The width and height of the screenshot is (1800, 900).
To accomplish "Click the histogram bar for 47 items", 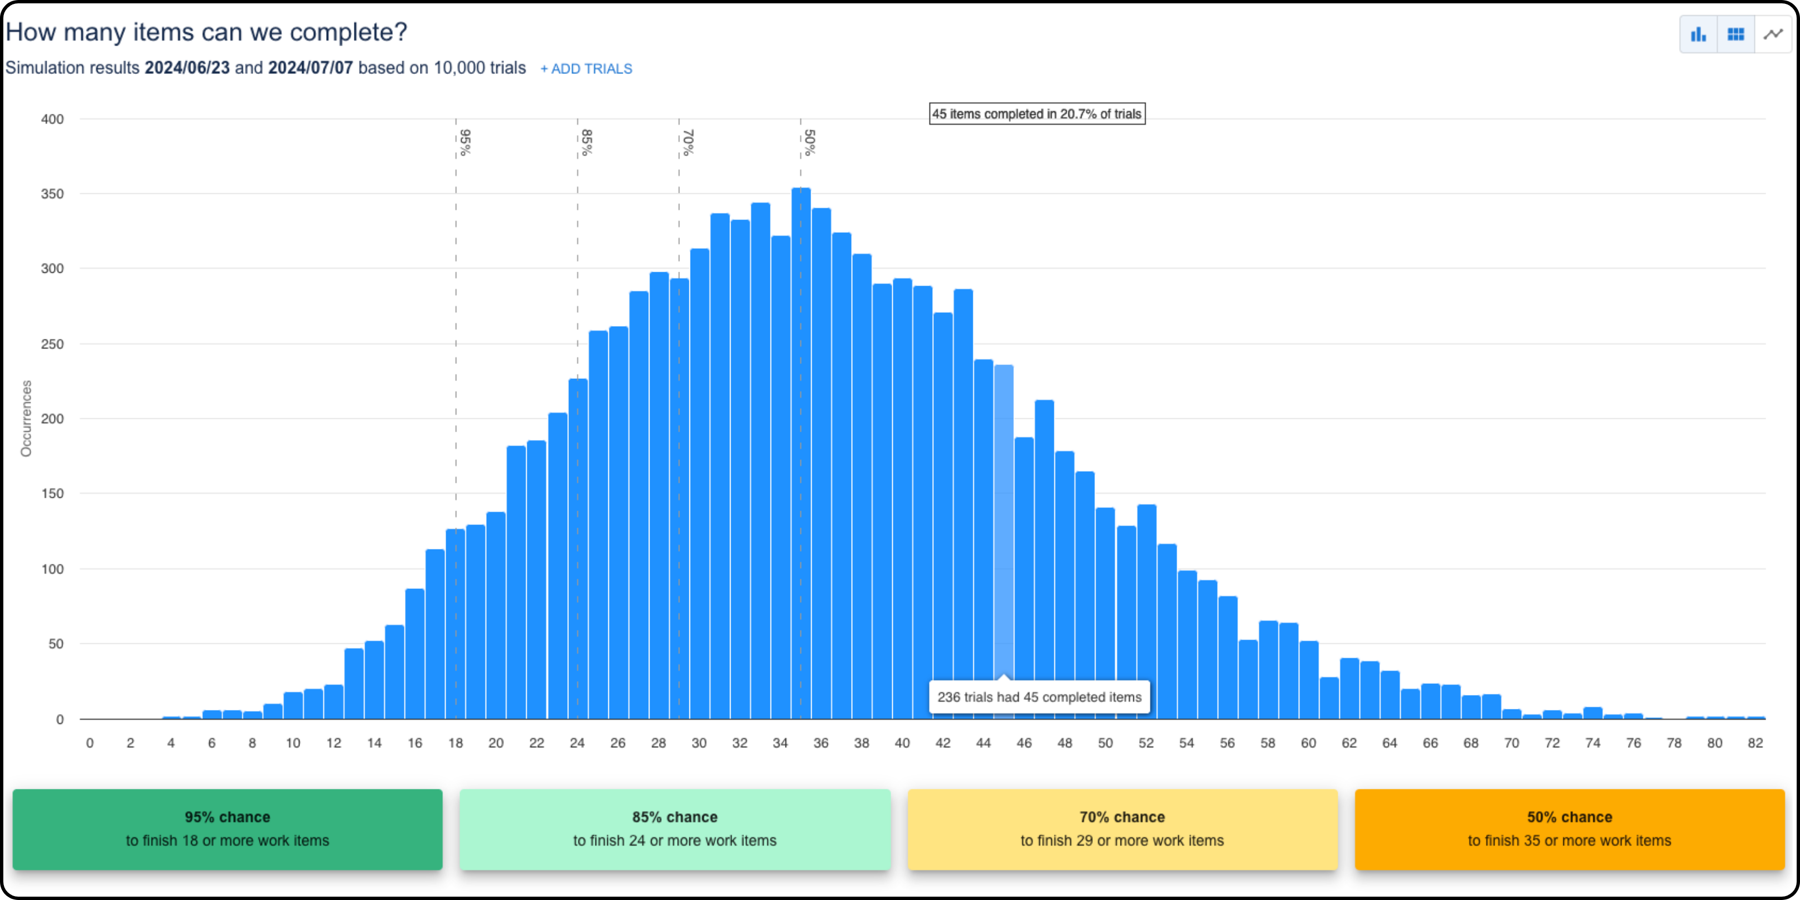I will [1045, 560].
